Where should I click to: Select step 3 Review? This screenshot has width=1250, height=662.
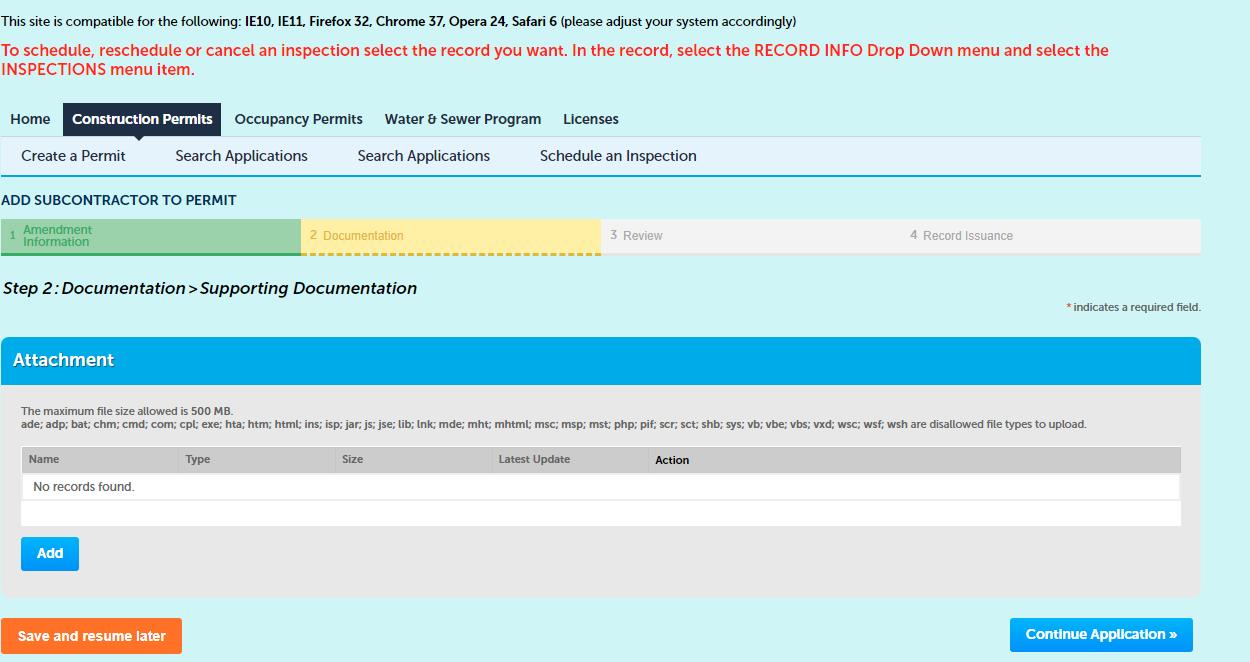751,236
